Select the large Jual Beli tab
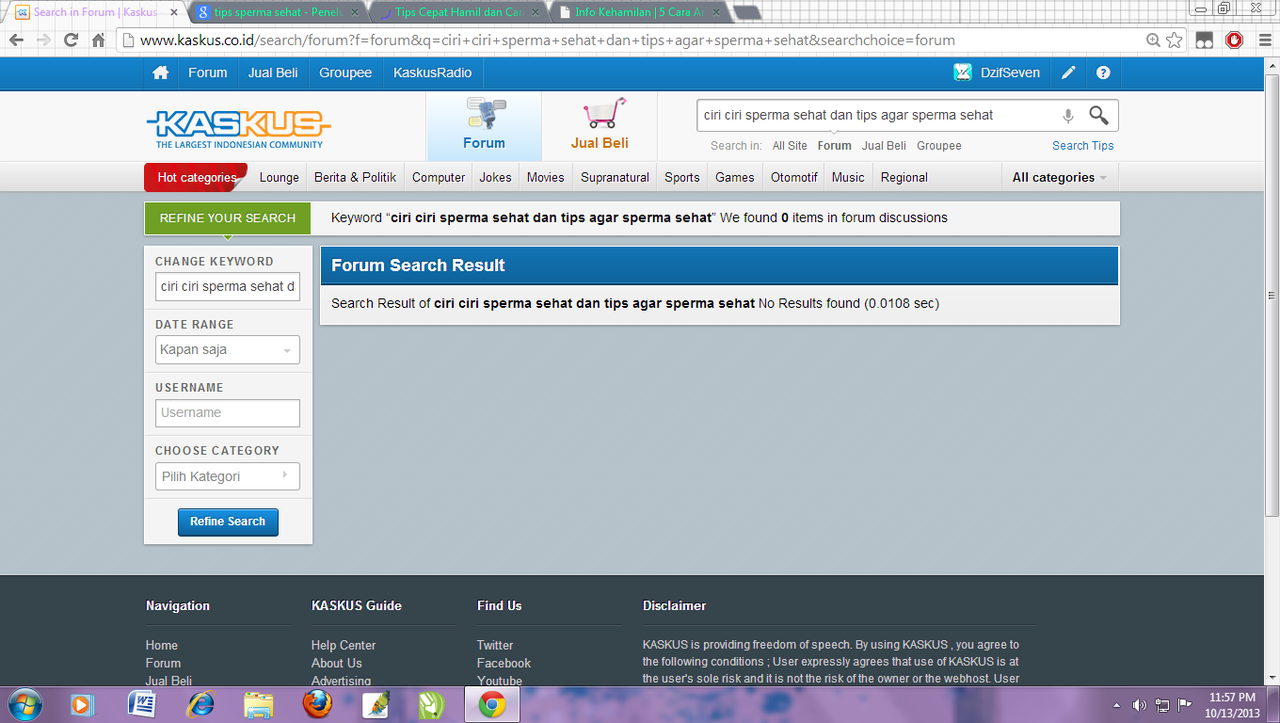1280x723 pixels. tap(600, 126)
